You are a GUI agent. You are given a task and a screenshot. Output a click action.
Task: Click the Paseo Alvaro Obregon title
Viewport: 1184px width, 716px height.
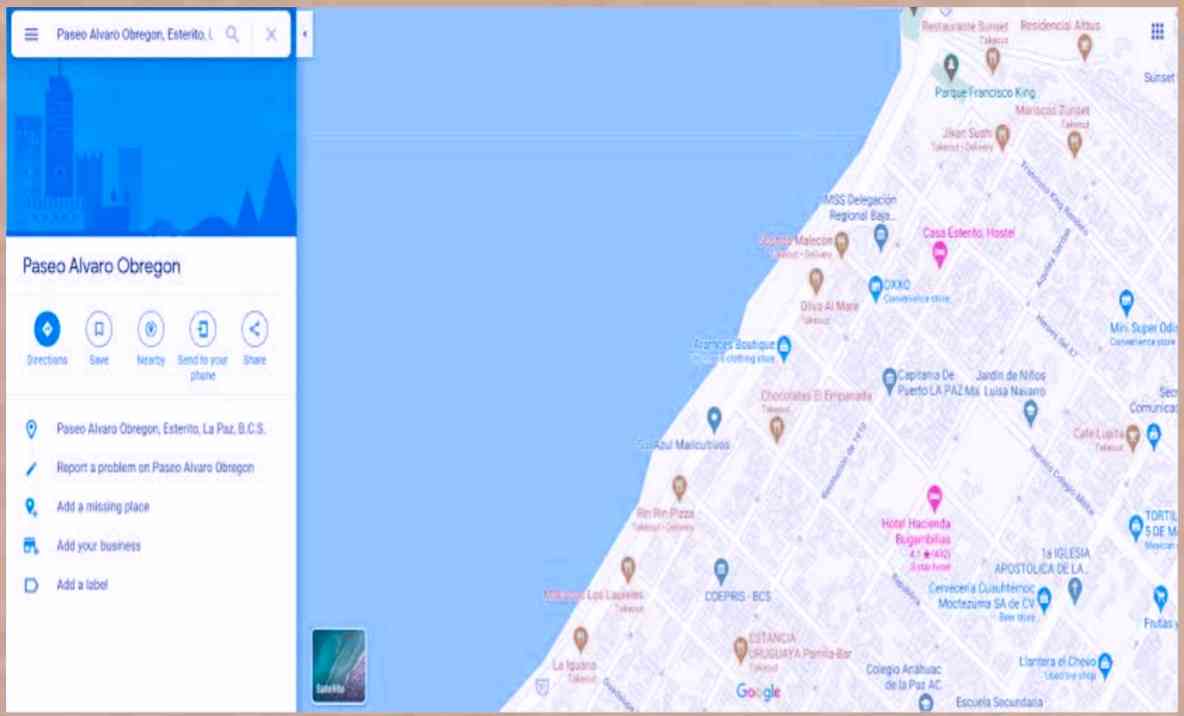[x=101, y=266]
